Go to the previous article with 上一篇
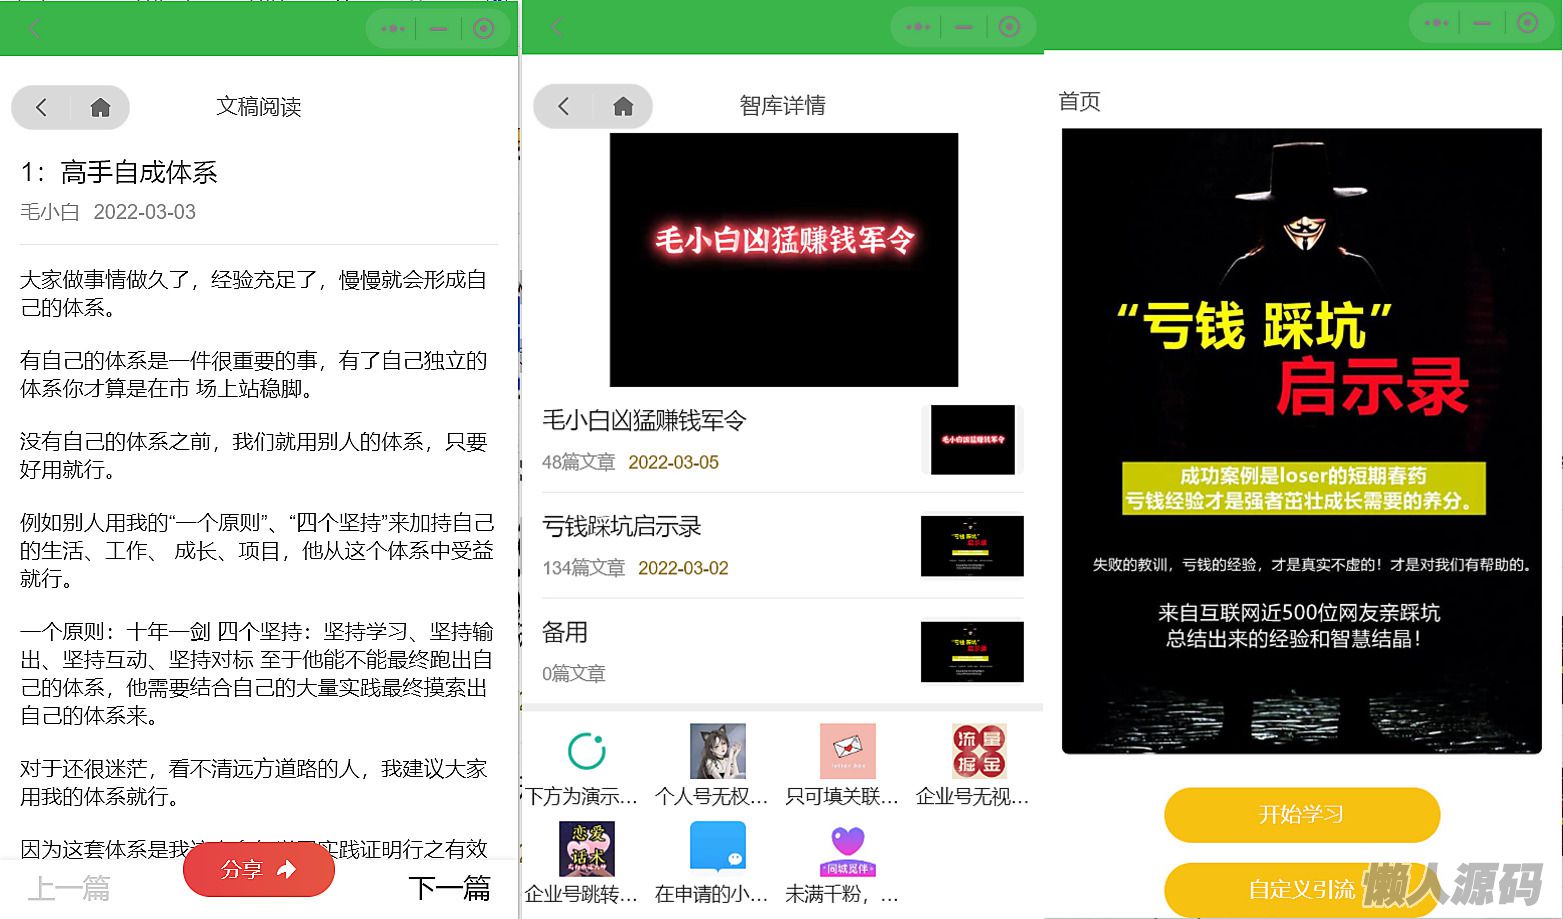Viewport: 1563px width, 919px height. click(68, 888)
